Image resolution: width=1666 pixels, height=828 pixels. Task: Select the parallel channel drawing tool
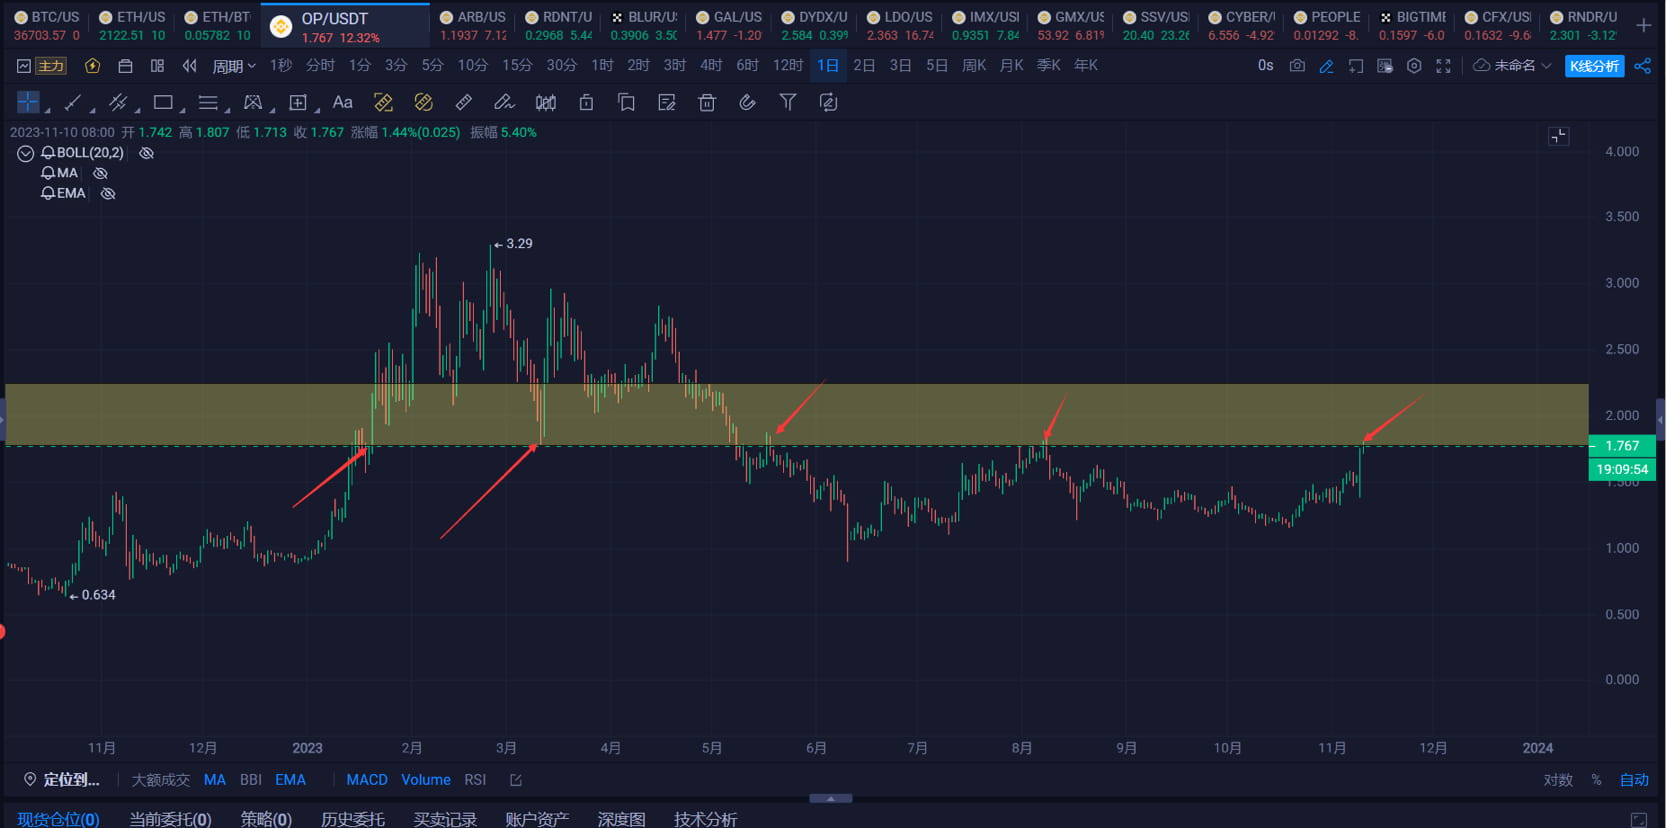(x=118, y=102)
